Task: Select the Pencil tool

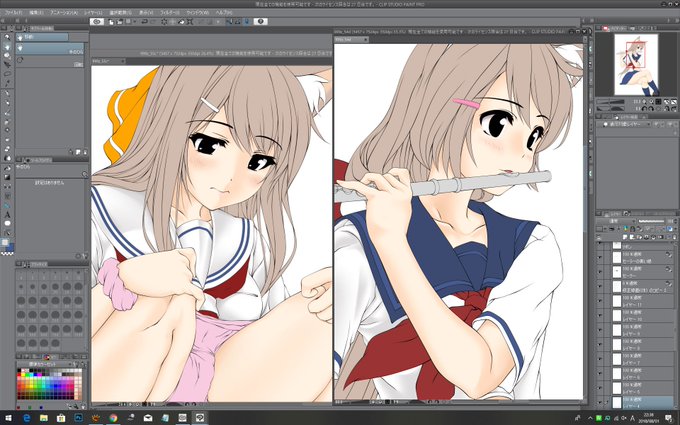Action: coord(7,103)
